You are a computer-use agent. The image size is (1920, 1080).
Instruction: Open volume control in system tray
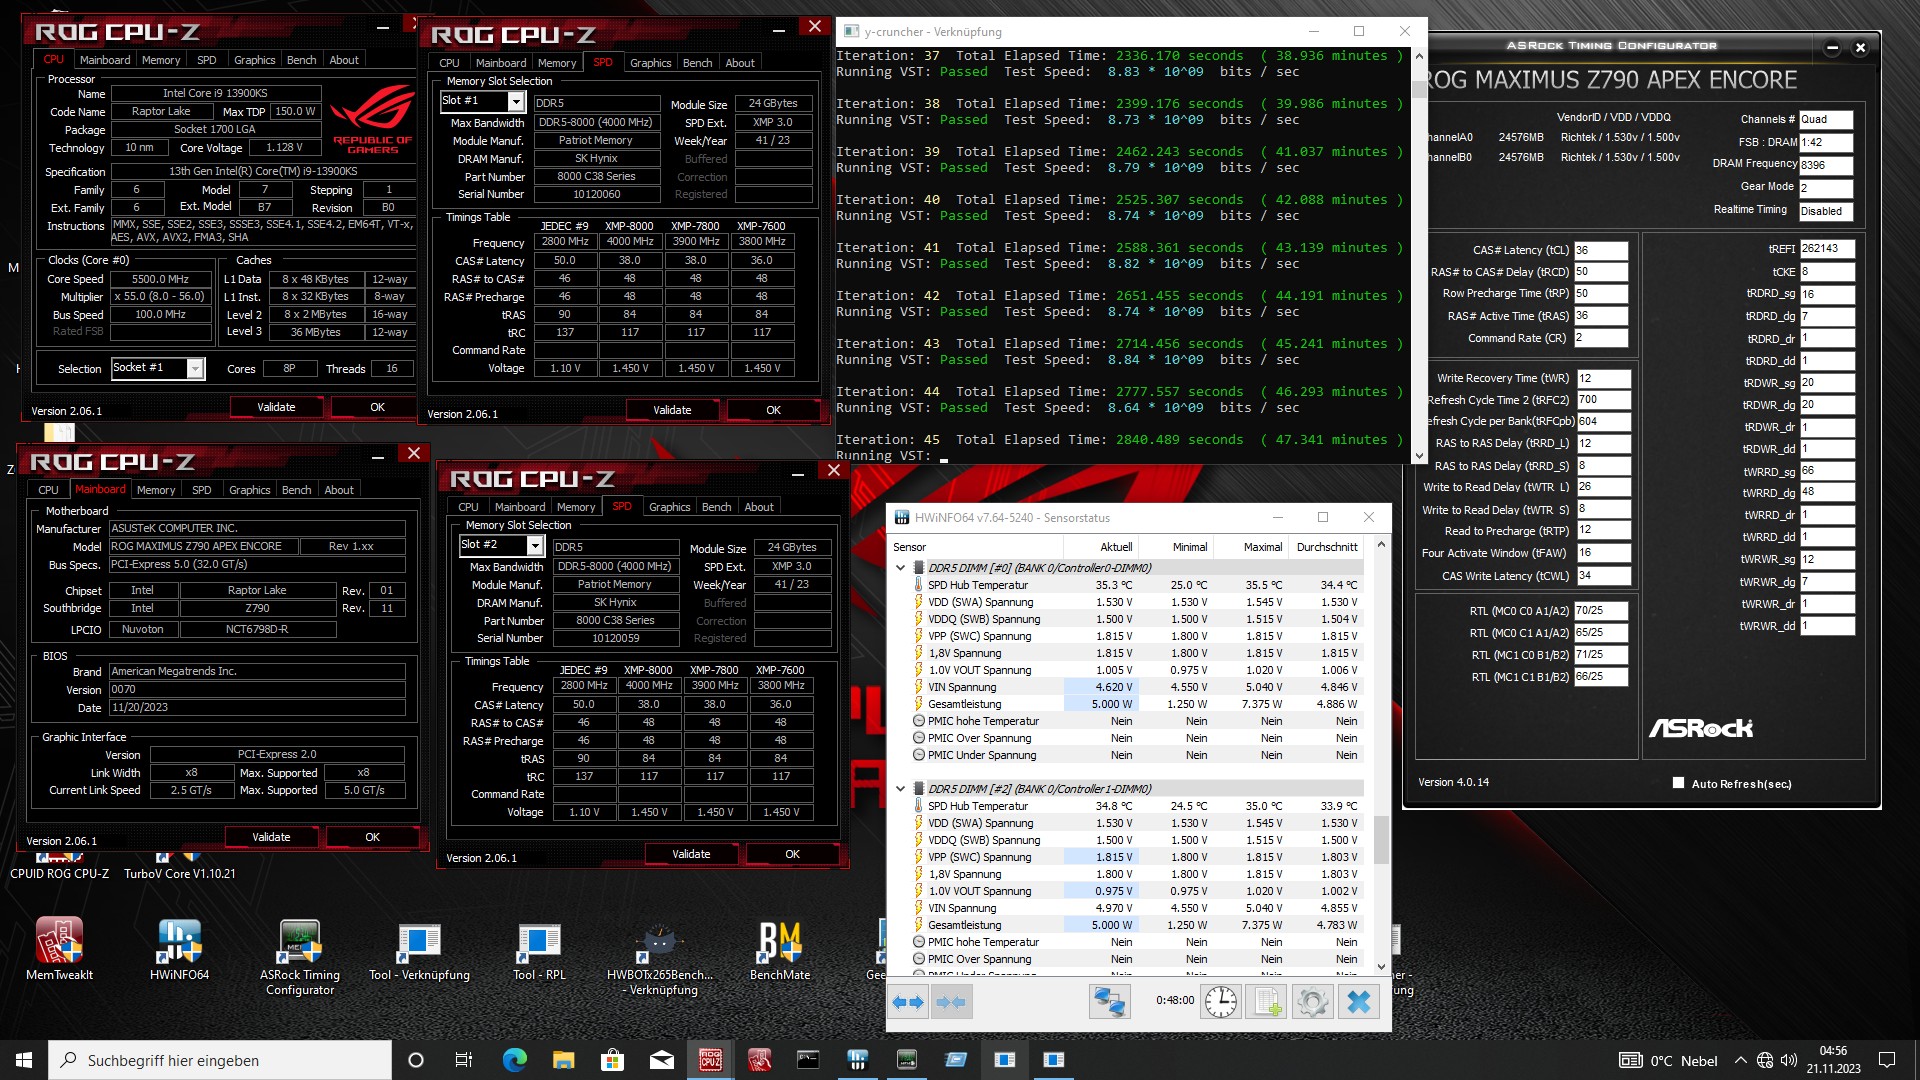coord(1789,1060)
